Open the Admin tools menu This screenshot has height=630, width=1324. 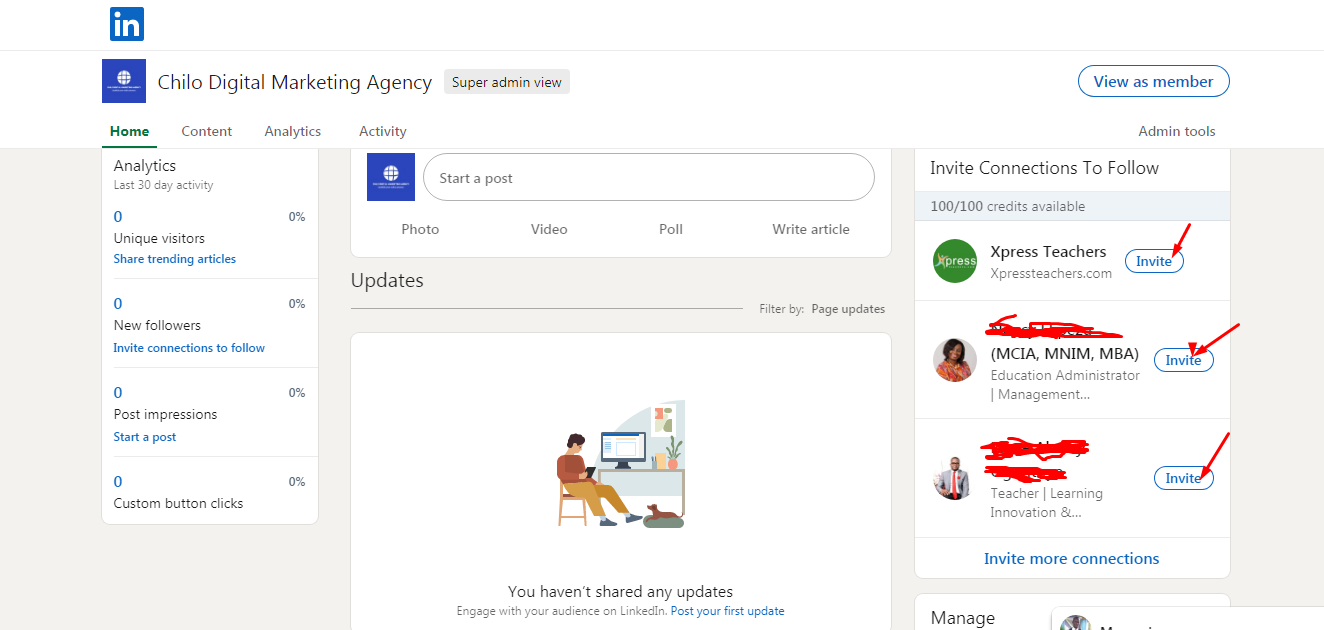(x=1177, y=131)
